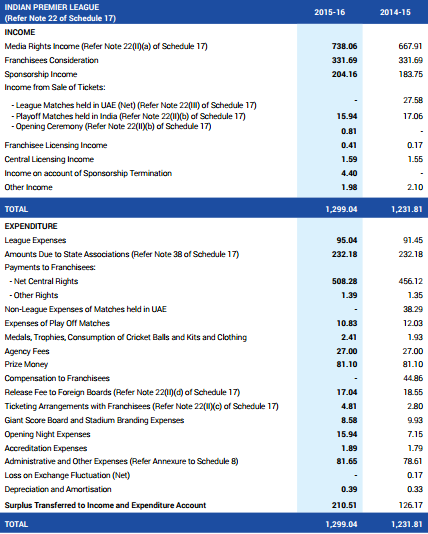The image size is (428, 534).
Task: Select Depreciation and Amortisation value 0.39
Action: click(x=349, y=489)
